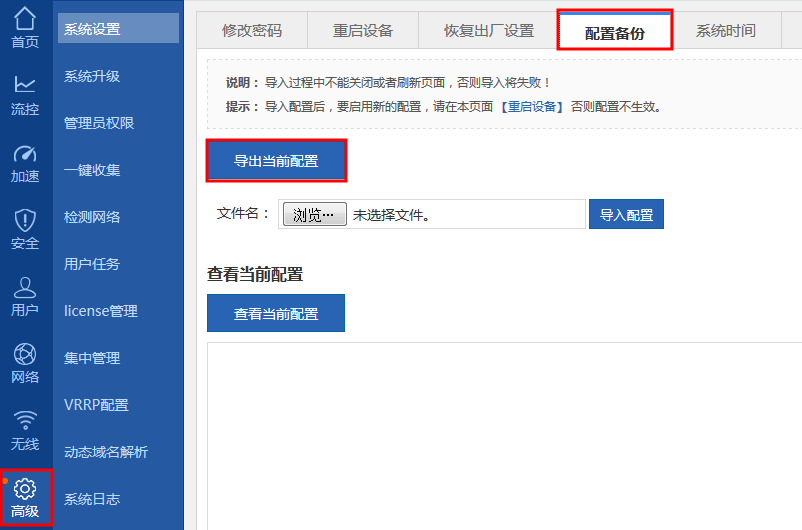The height and width of the screenshot is (530, 802).
Task: Open the 网络 globe icon
Action: coord(26,355)
